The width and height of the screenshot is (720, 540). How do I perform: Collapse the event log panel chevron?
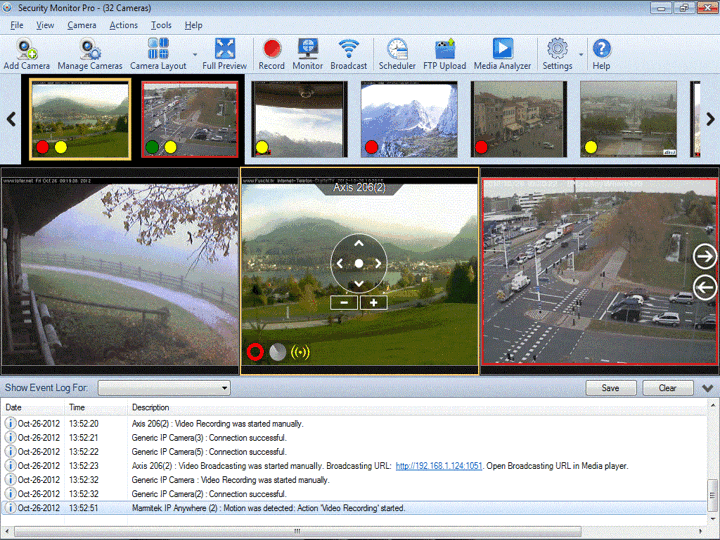click(708, 388)
